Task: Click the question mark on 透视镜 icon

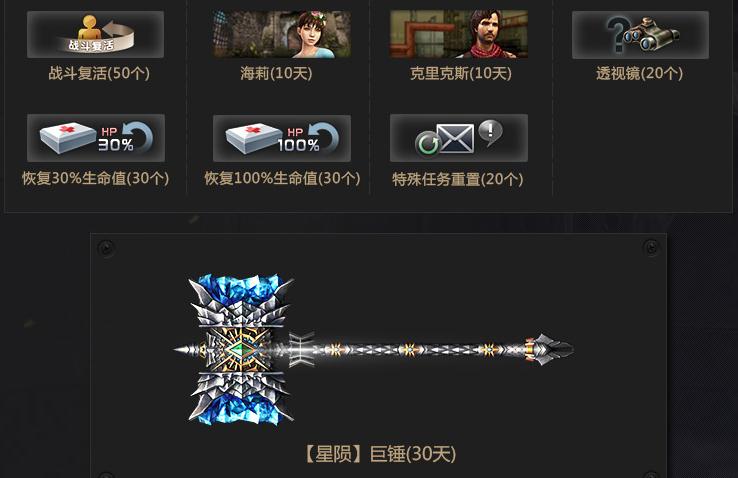Action: point(618,33)
